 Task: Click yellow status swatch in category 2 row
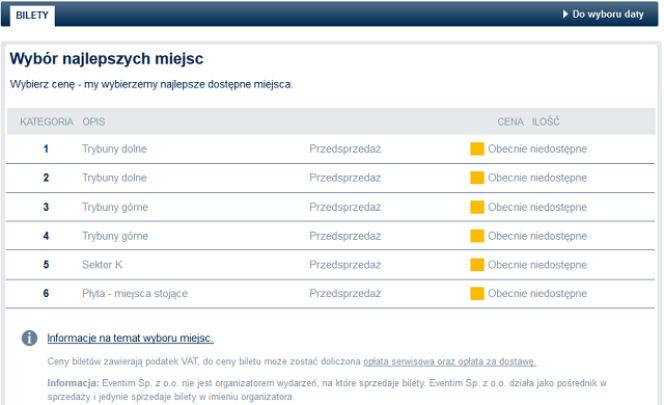477,178
